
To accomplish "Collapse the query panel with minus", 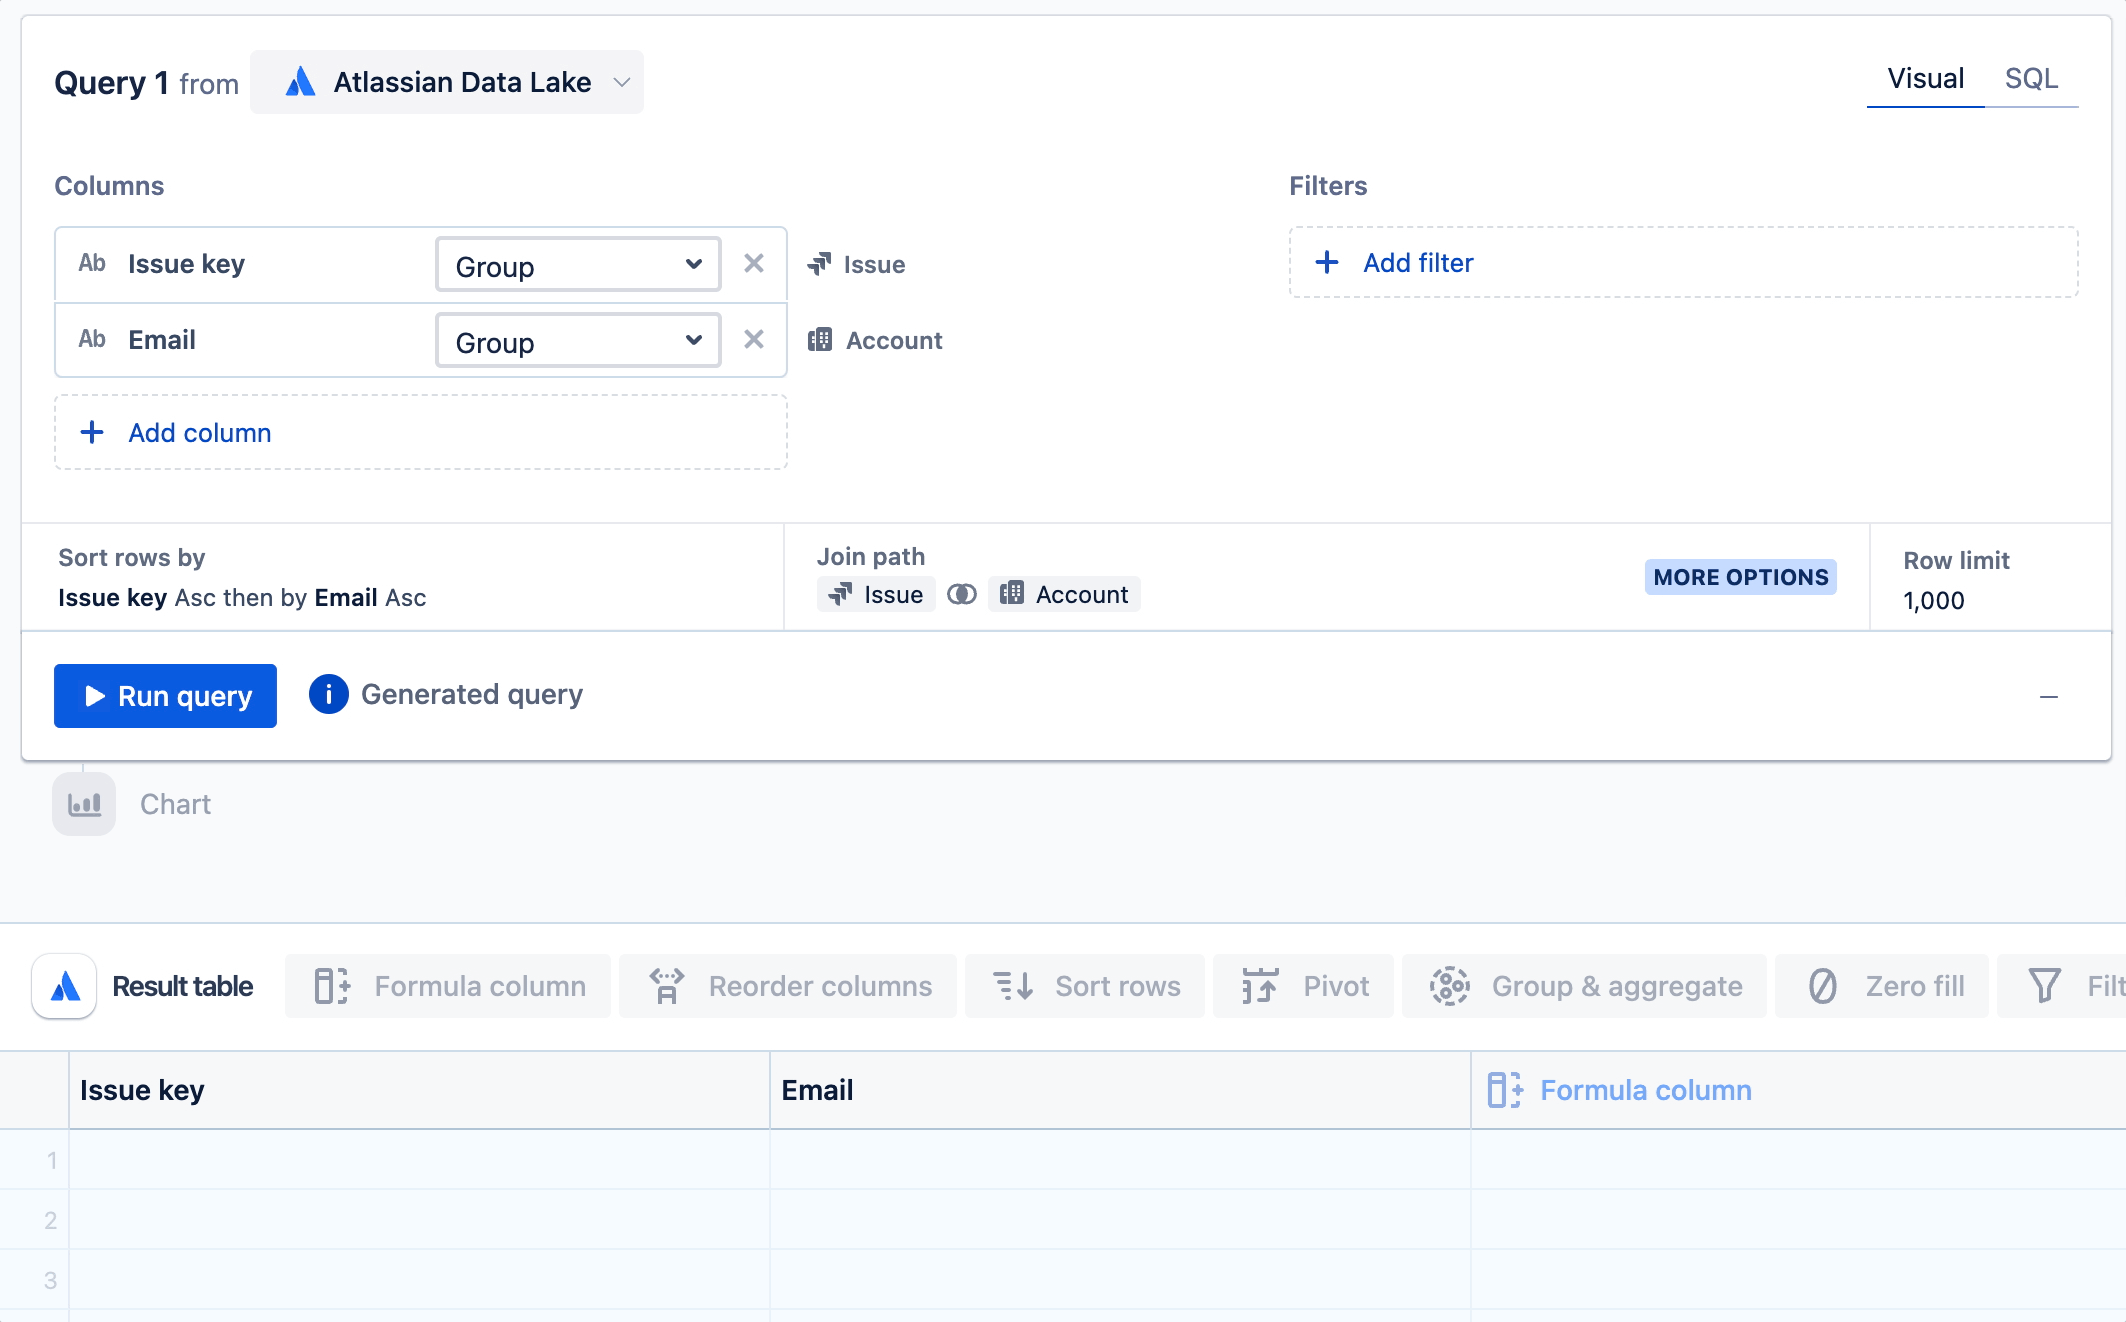I will (x=2049, y=697).
